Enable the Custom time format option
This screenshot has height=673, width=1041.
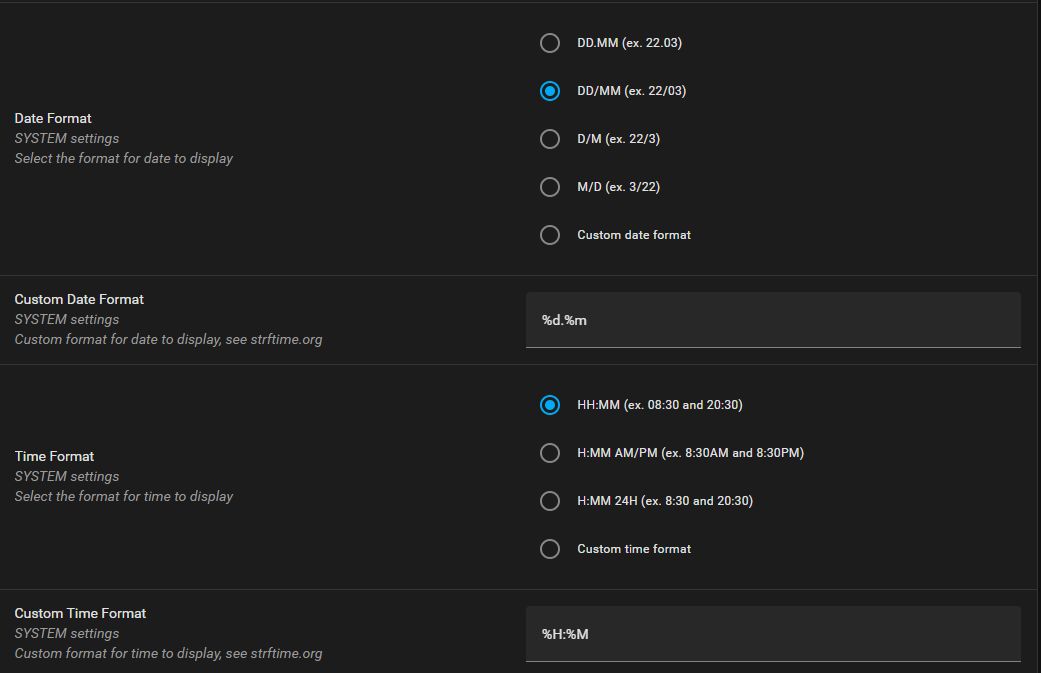(x=549, y=549)
